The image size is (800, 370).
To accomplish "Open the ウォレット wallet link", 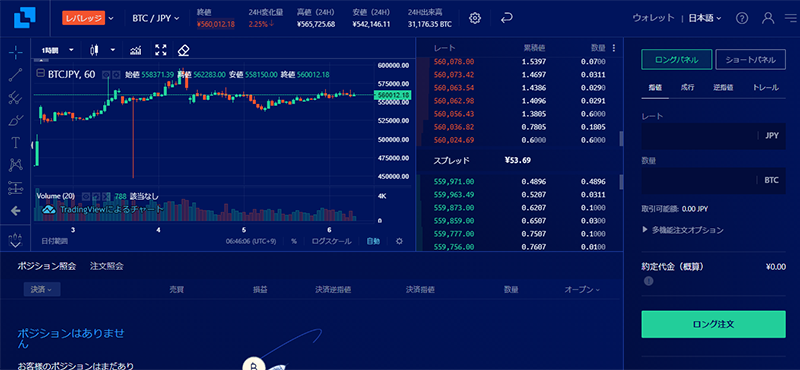I will click(x=653, y=18).
